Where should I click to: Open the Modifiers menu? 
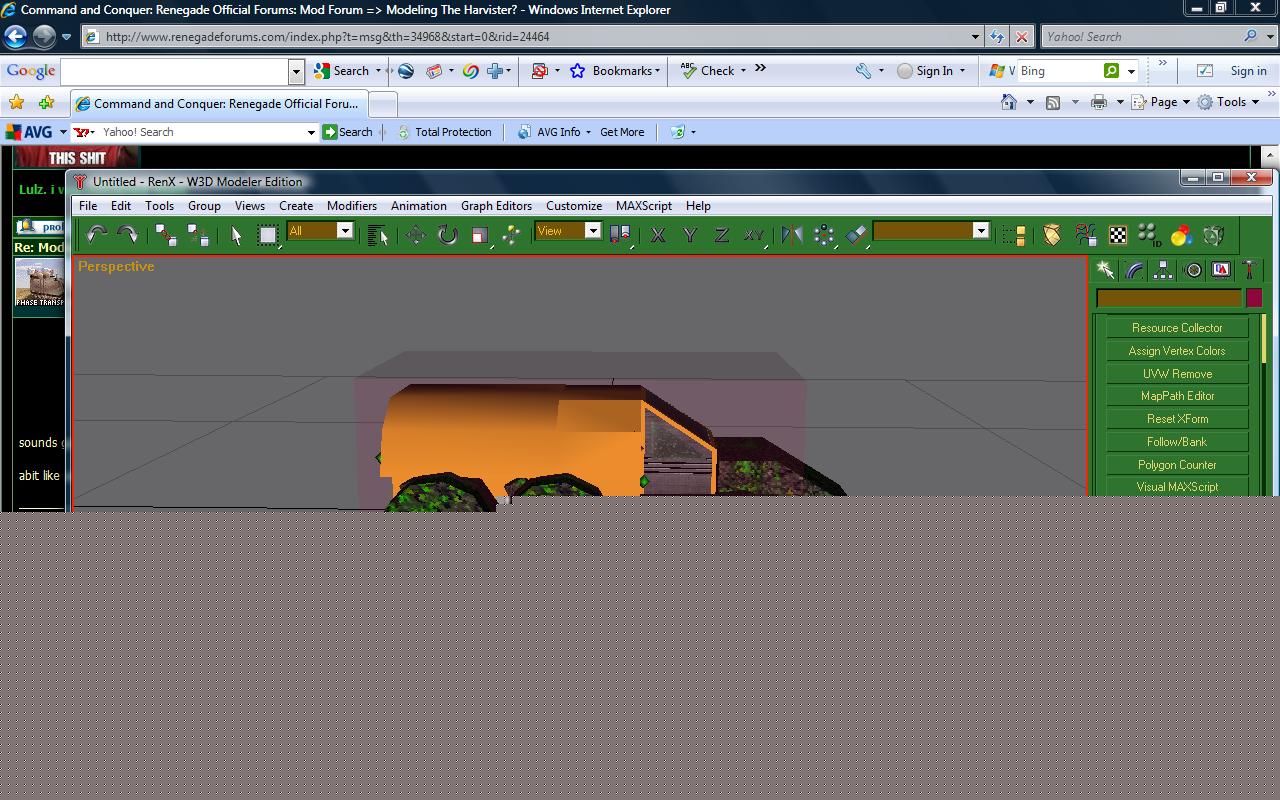coord(352,206)
